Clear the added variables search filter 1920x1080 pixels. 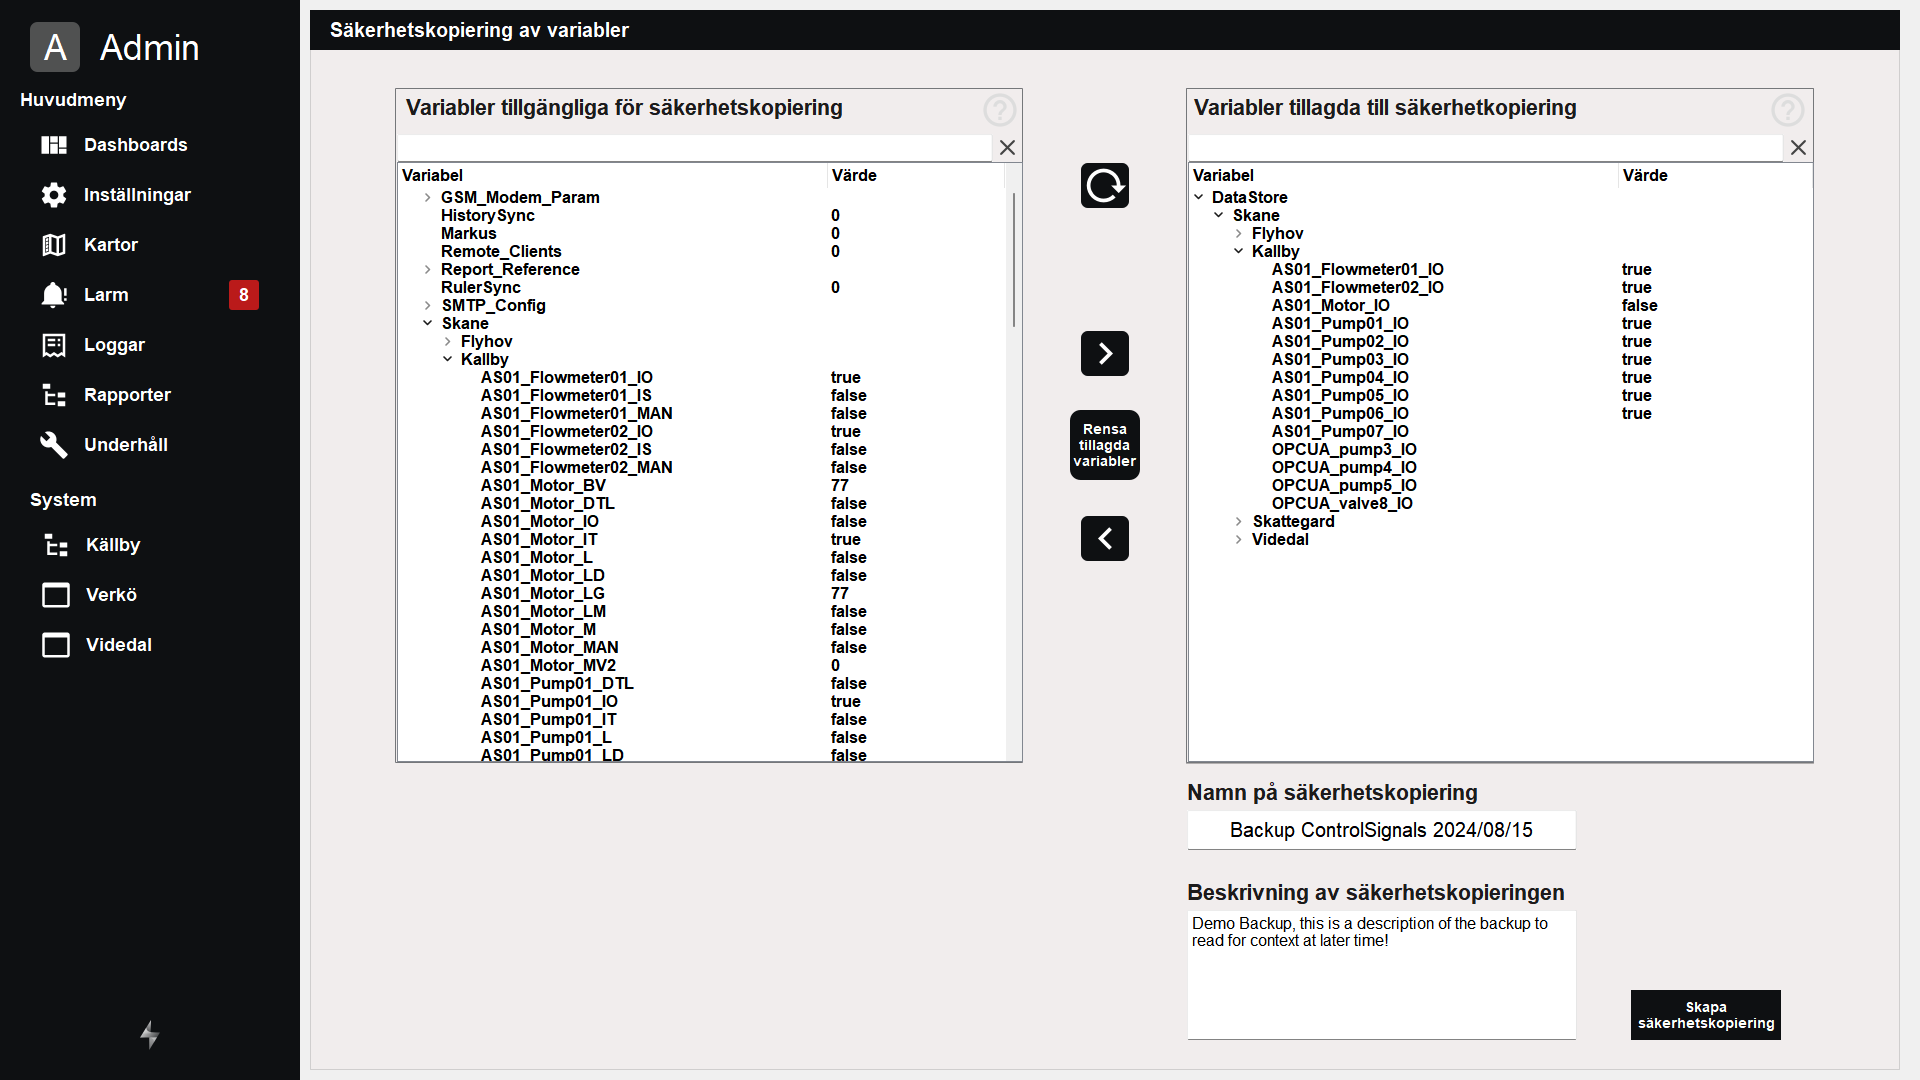(1798, 148)
